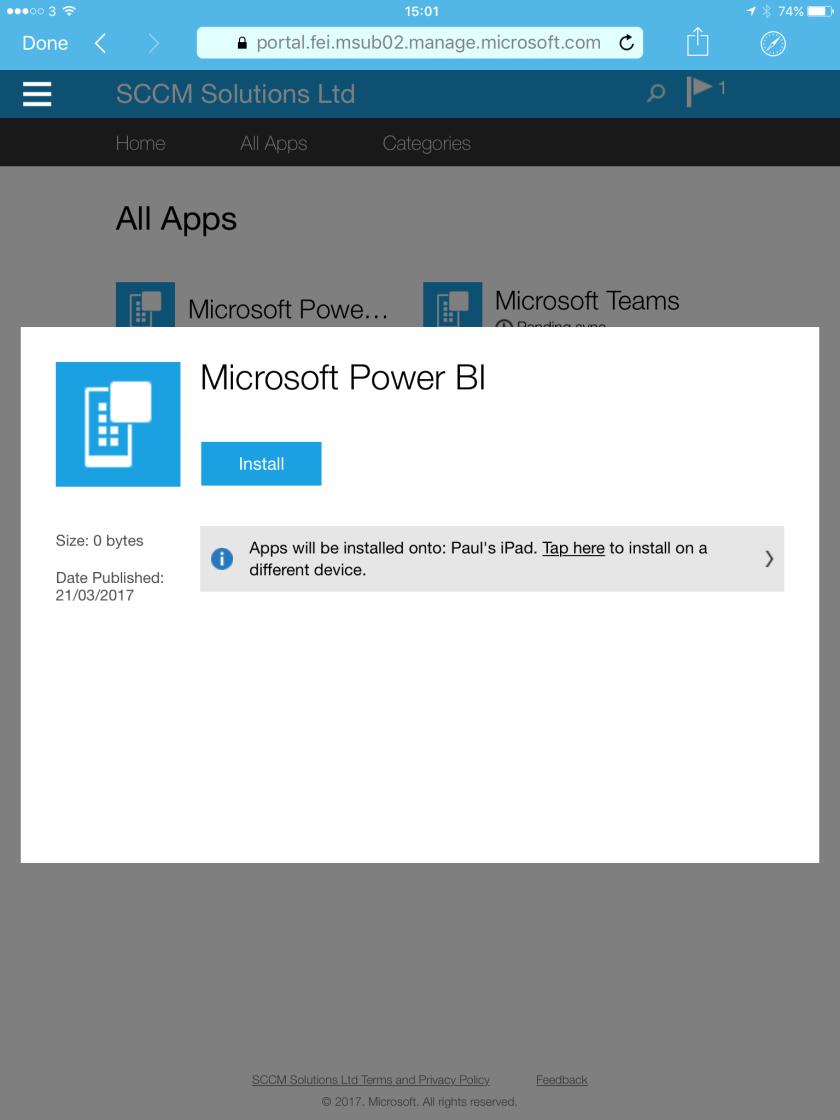This screenshot has width=840, height=1120.
Task: Tap Done to close browser
Action: click(45, 43)
